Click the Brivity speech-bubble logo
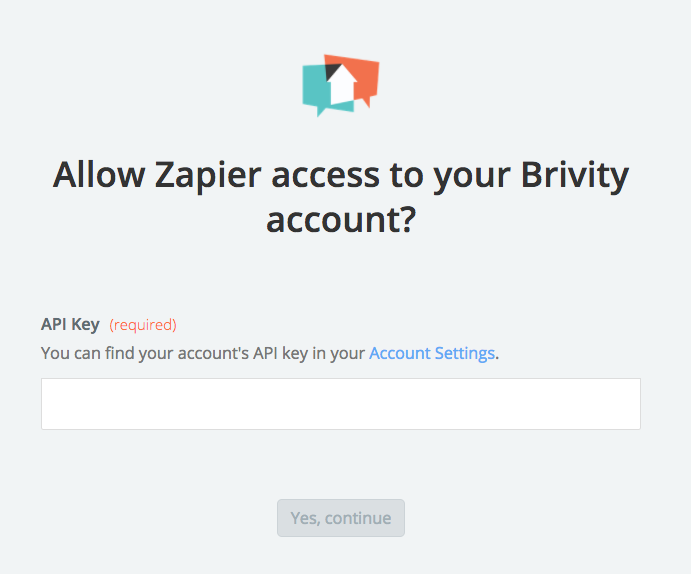 pos(341,85)
